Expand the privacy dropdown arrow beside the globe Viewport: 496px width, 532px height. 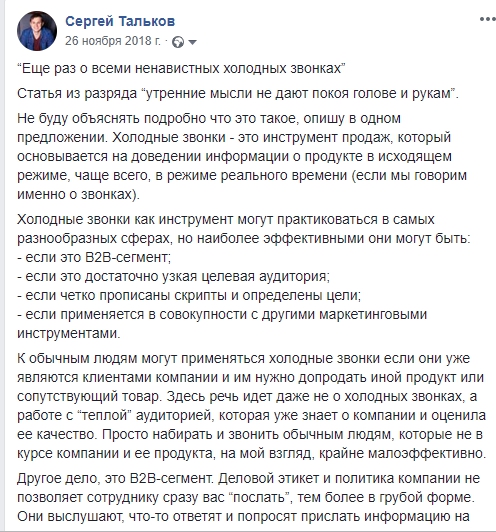(192, 42)
